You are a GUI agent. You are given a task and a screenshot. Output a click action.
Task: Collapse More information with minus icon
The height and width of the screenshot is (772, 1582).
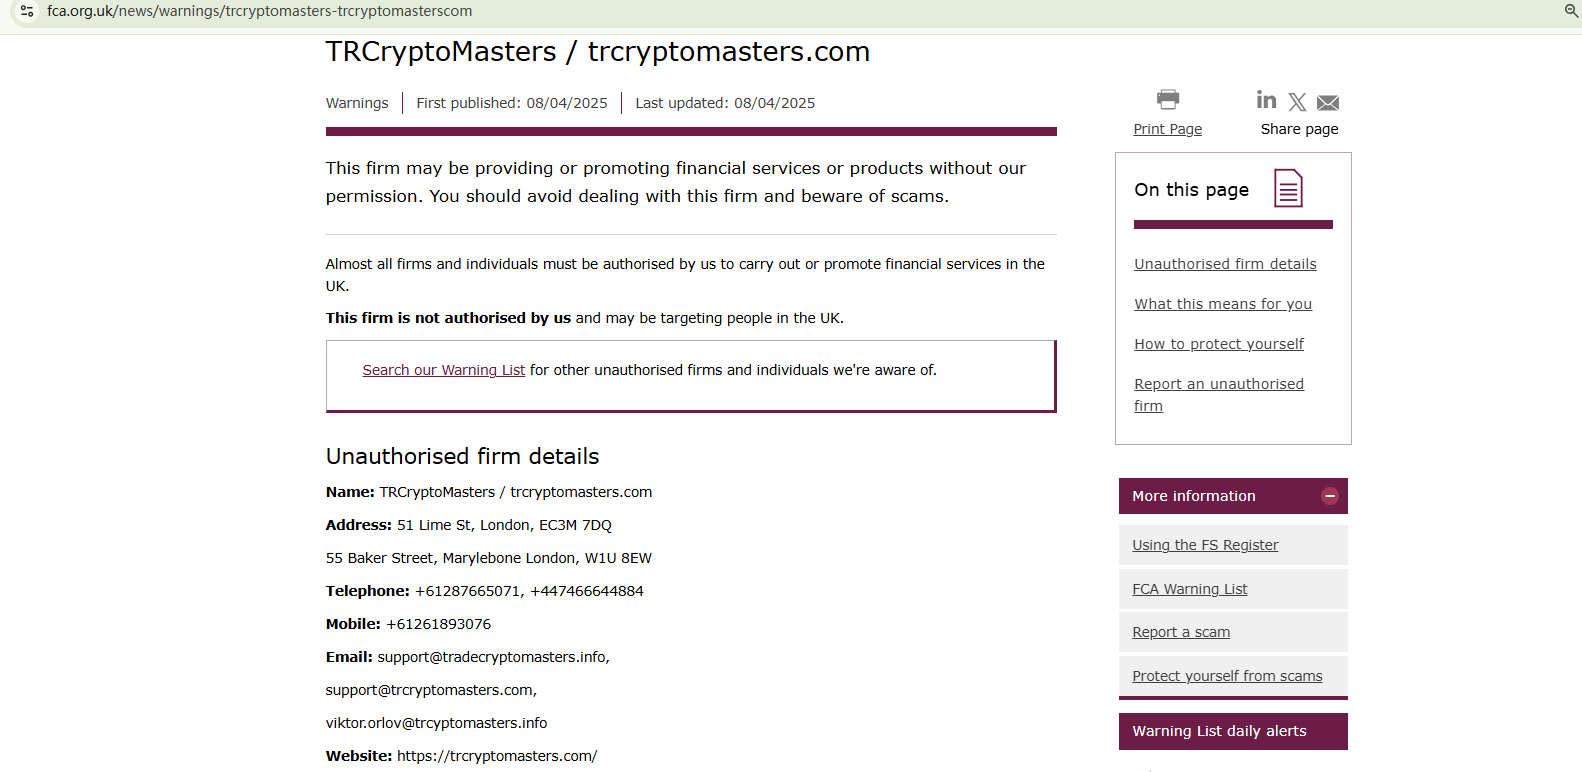1329,496
